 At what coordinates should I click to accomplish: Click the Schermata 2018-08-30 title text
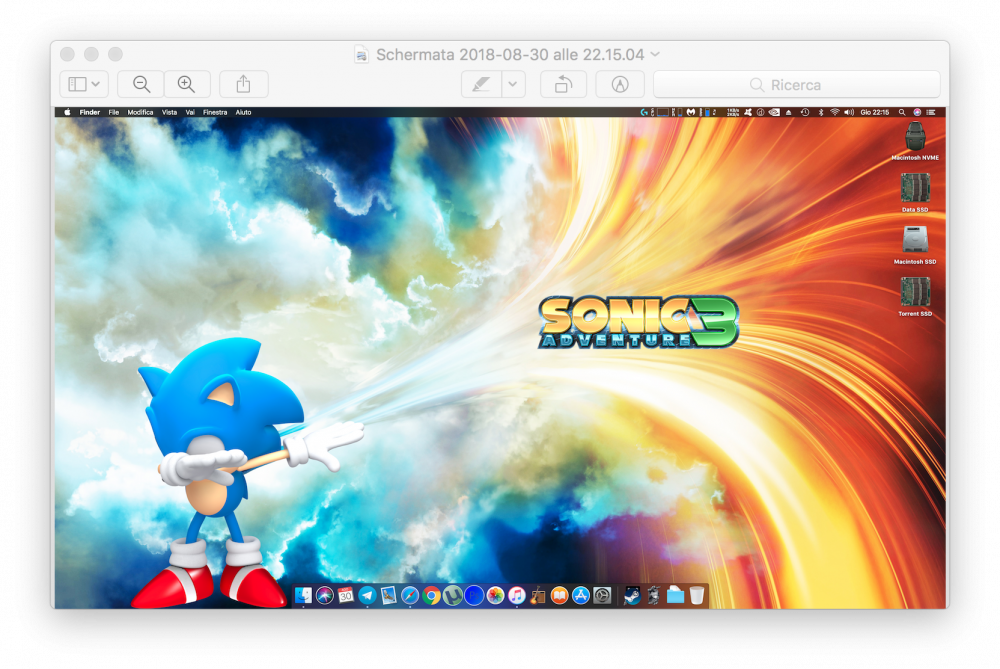pyautogui.click(x=510, y=55)
